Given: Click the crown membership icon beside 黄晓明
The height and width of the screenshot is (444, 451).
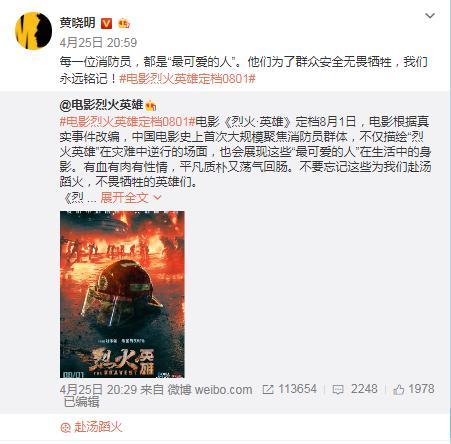Looking at the screenshot, I should point(124,23).
